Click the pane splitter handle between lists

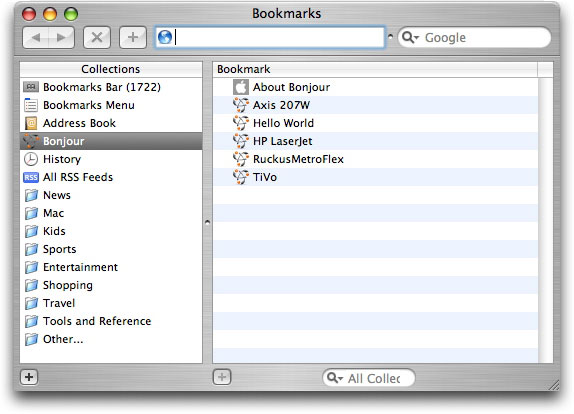[207, 222]
